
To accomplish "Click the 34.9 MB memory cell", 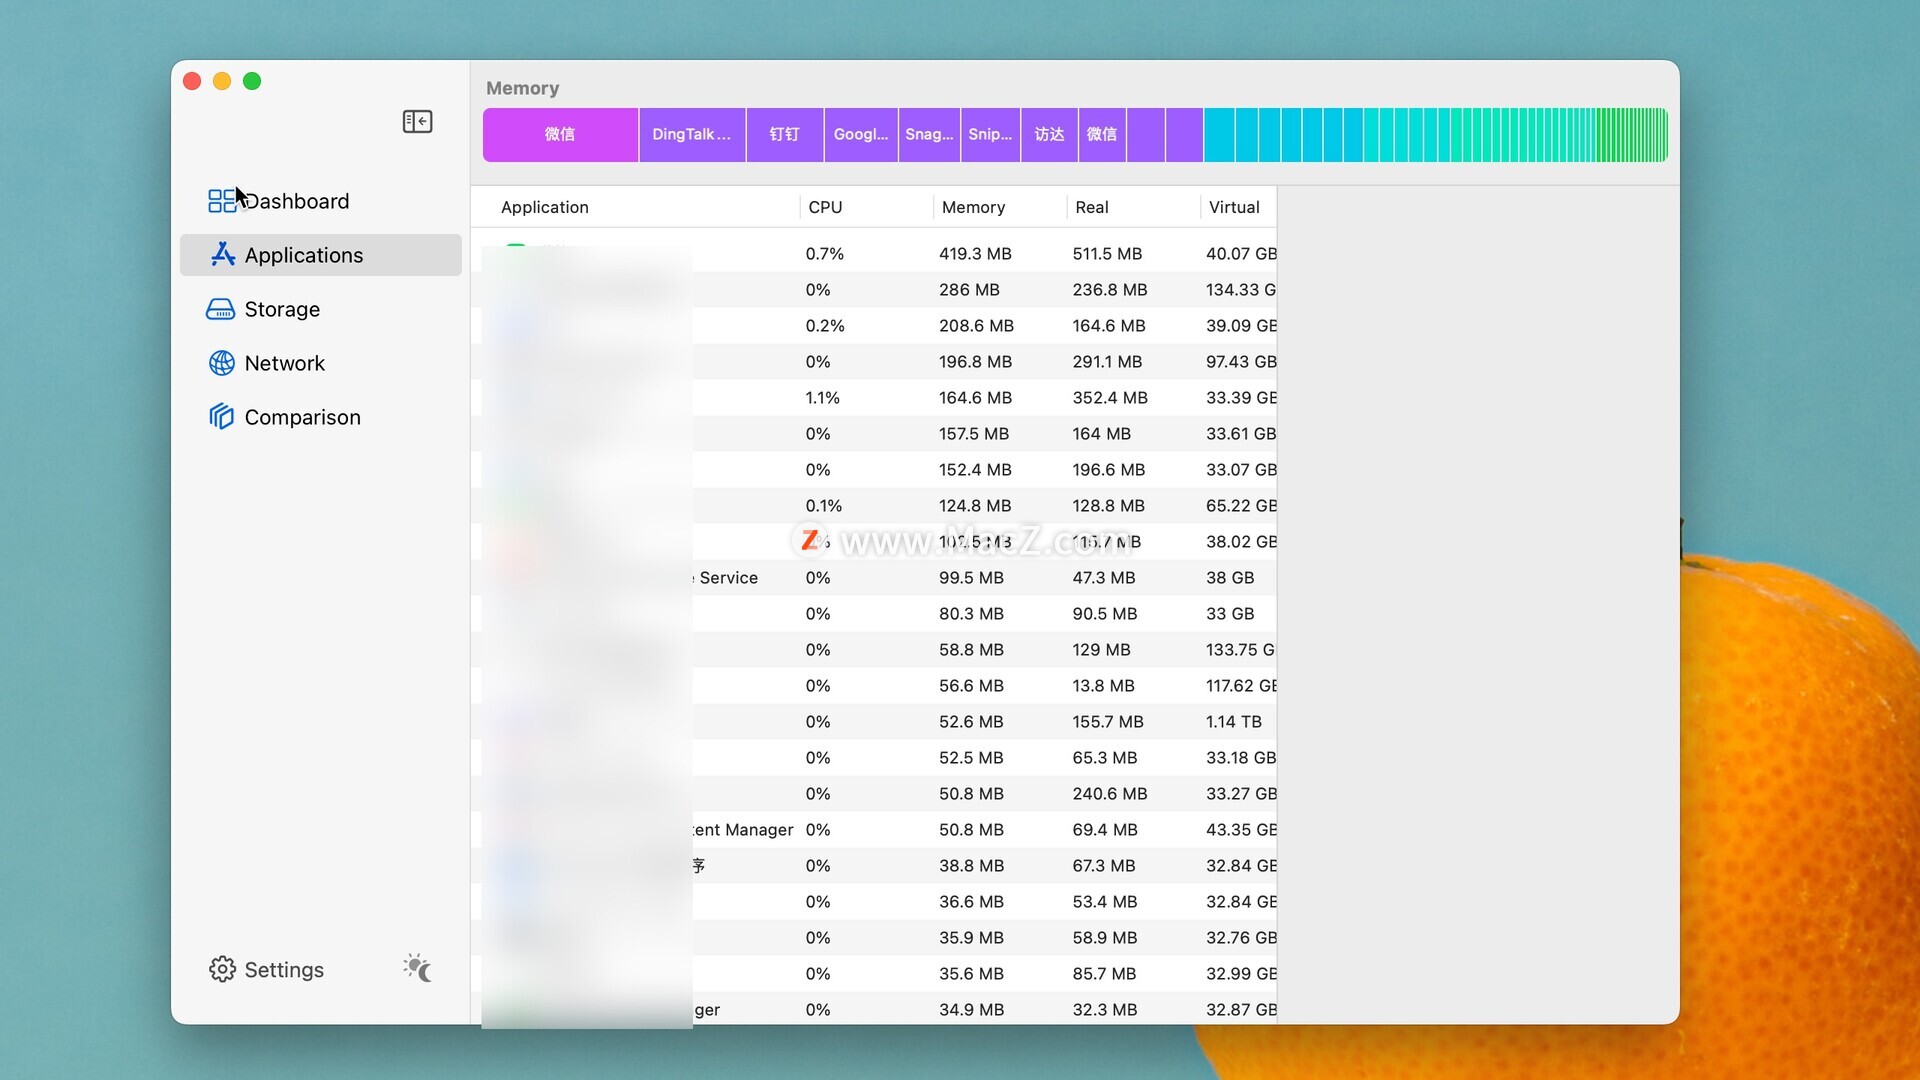I will tap(971, 1010).
